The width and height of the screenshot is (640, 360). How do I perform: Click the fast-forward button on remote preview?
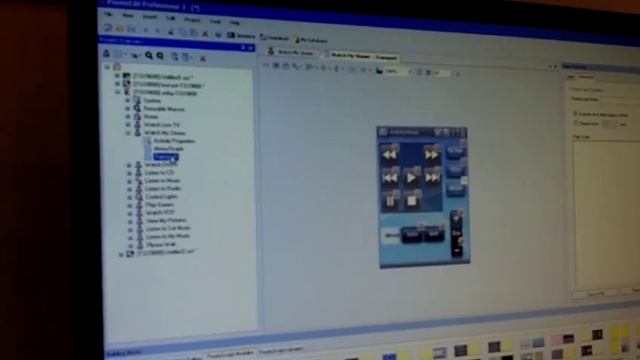[432, 155]
